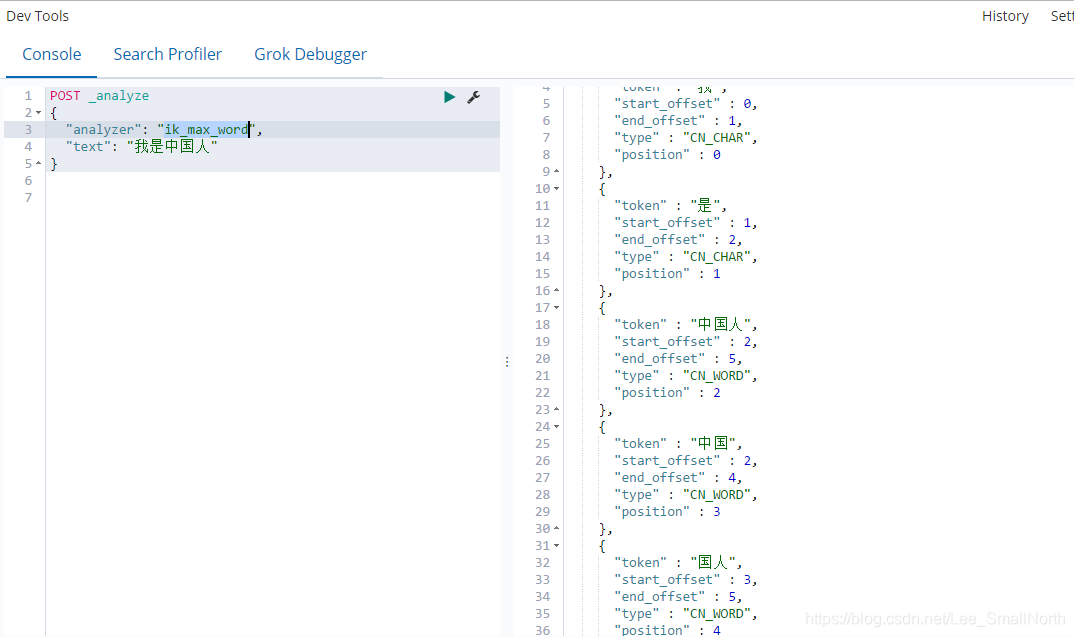Click the token "国人" in the output
1074x637 pixels.
pos(712,562)
